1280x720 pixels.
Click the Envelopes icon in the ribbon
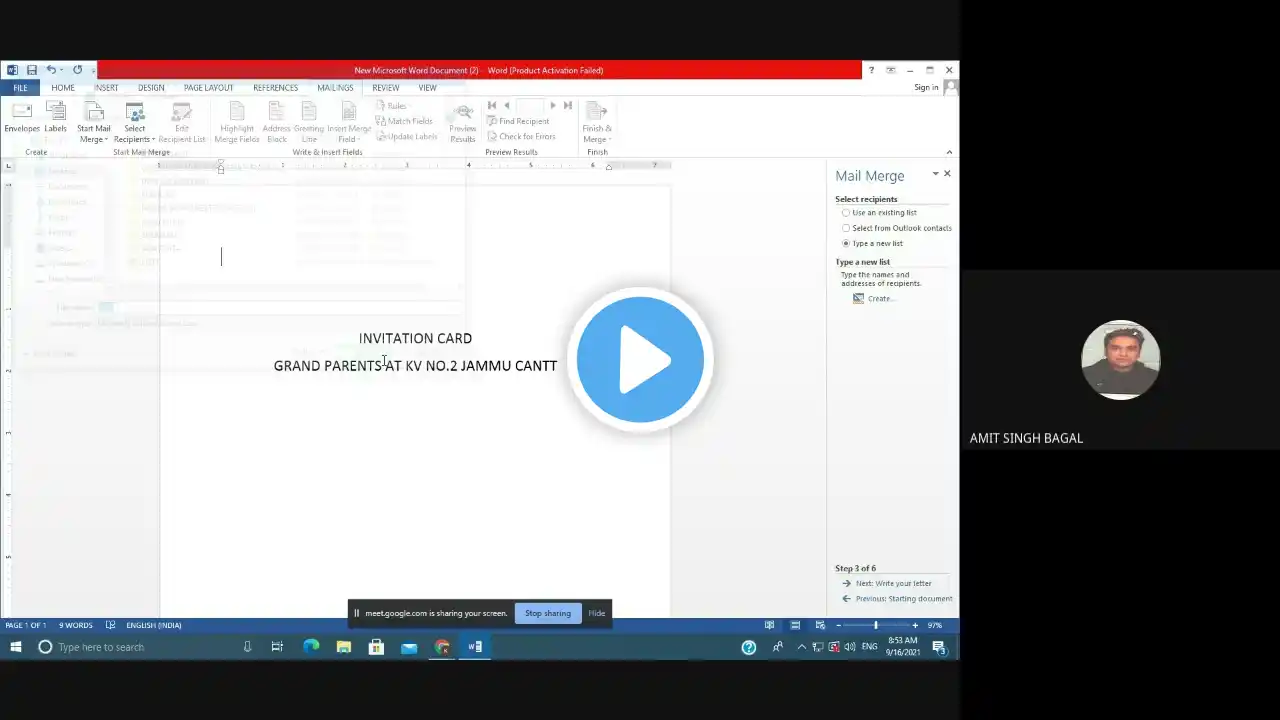[x=21, y=118]
